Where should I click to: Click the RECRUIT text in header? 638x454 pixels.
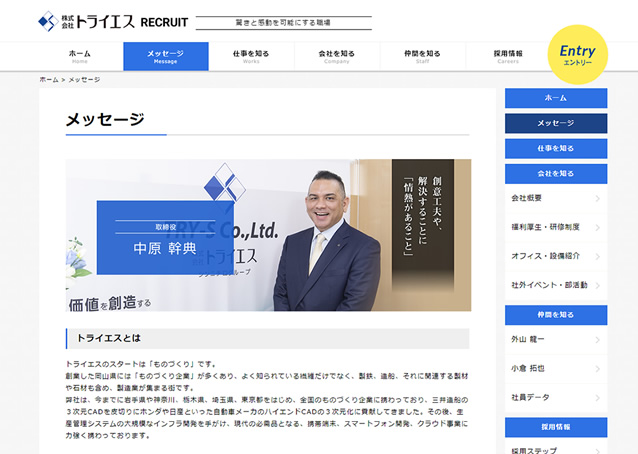point(164,22)
